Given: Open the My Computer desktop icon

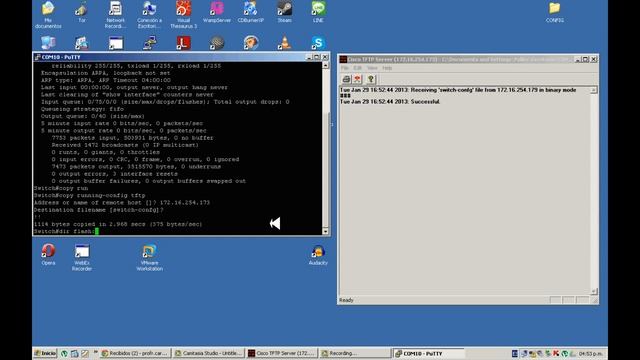Looking at the screenshot, I should (x=48, y=42).
